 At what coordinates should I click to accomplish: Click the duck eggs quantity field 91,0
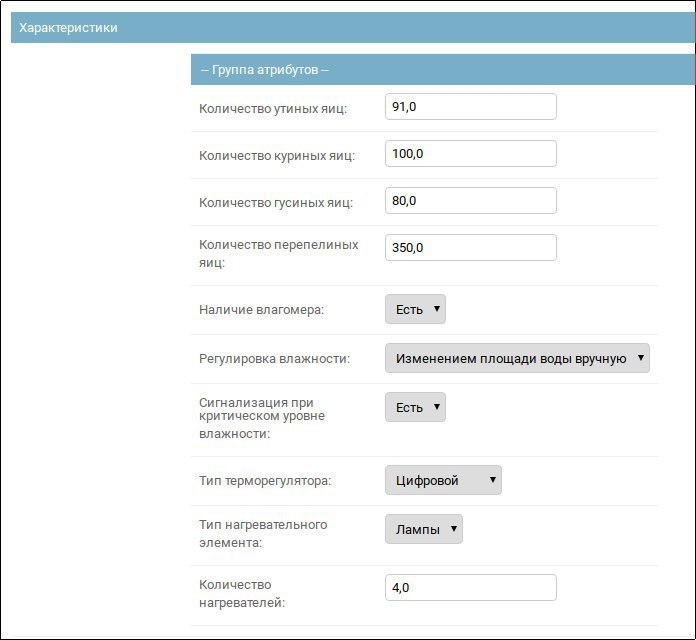pos(471,107)
